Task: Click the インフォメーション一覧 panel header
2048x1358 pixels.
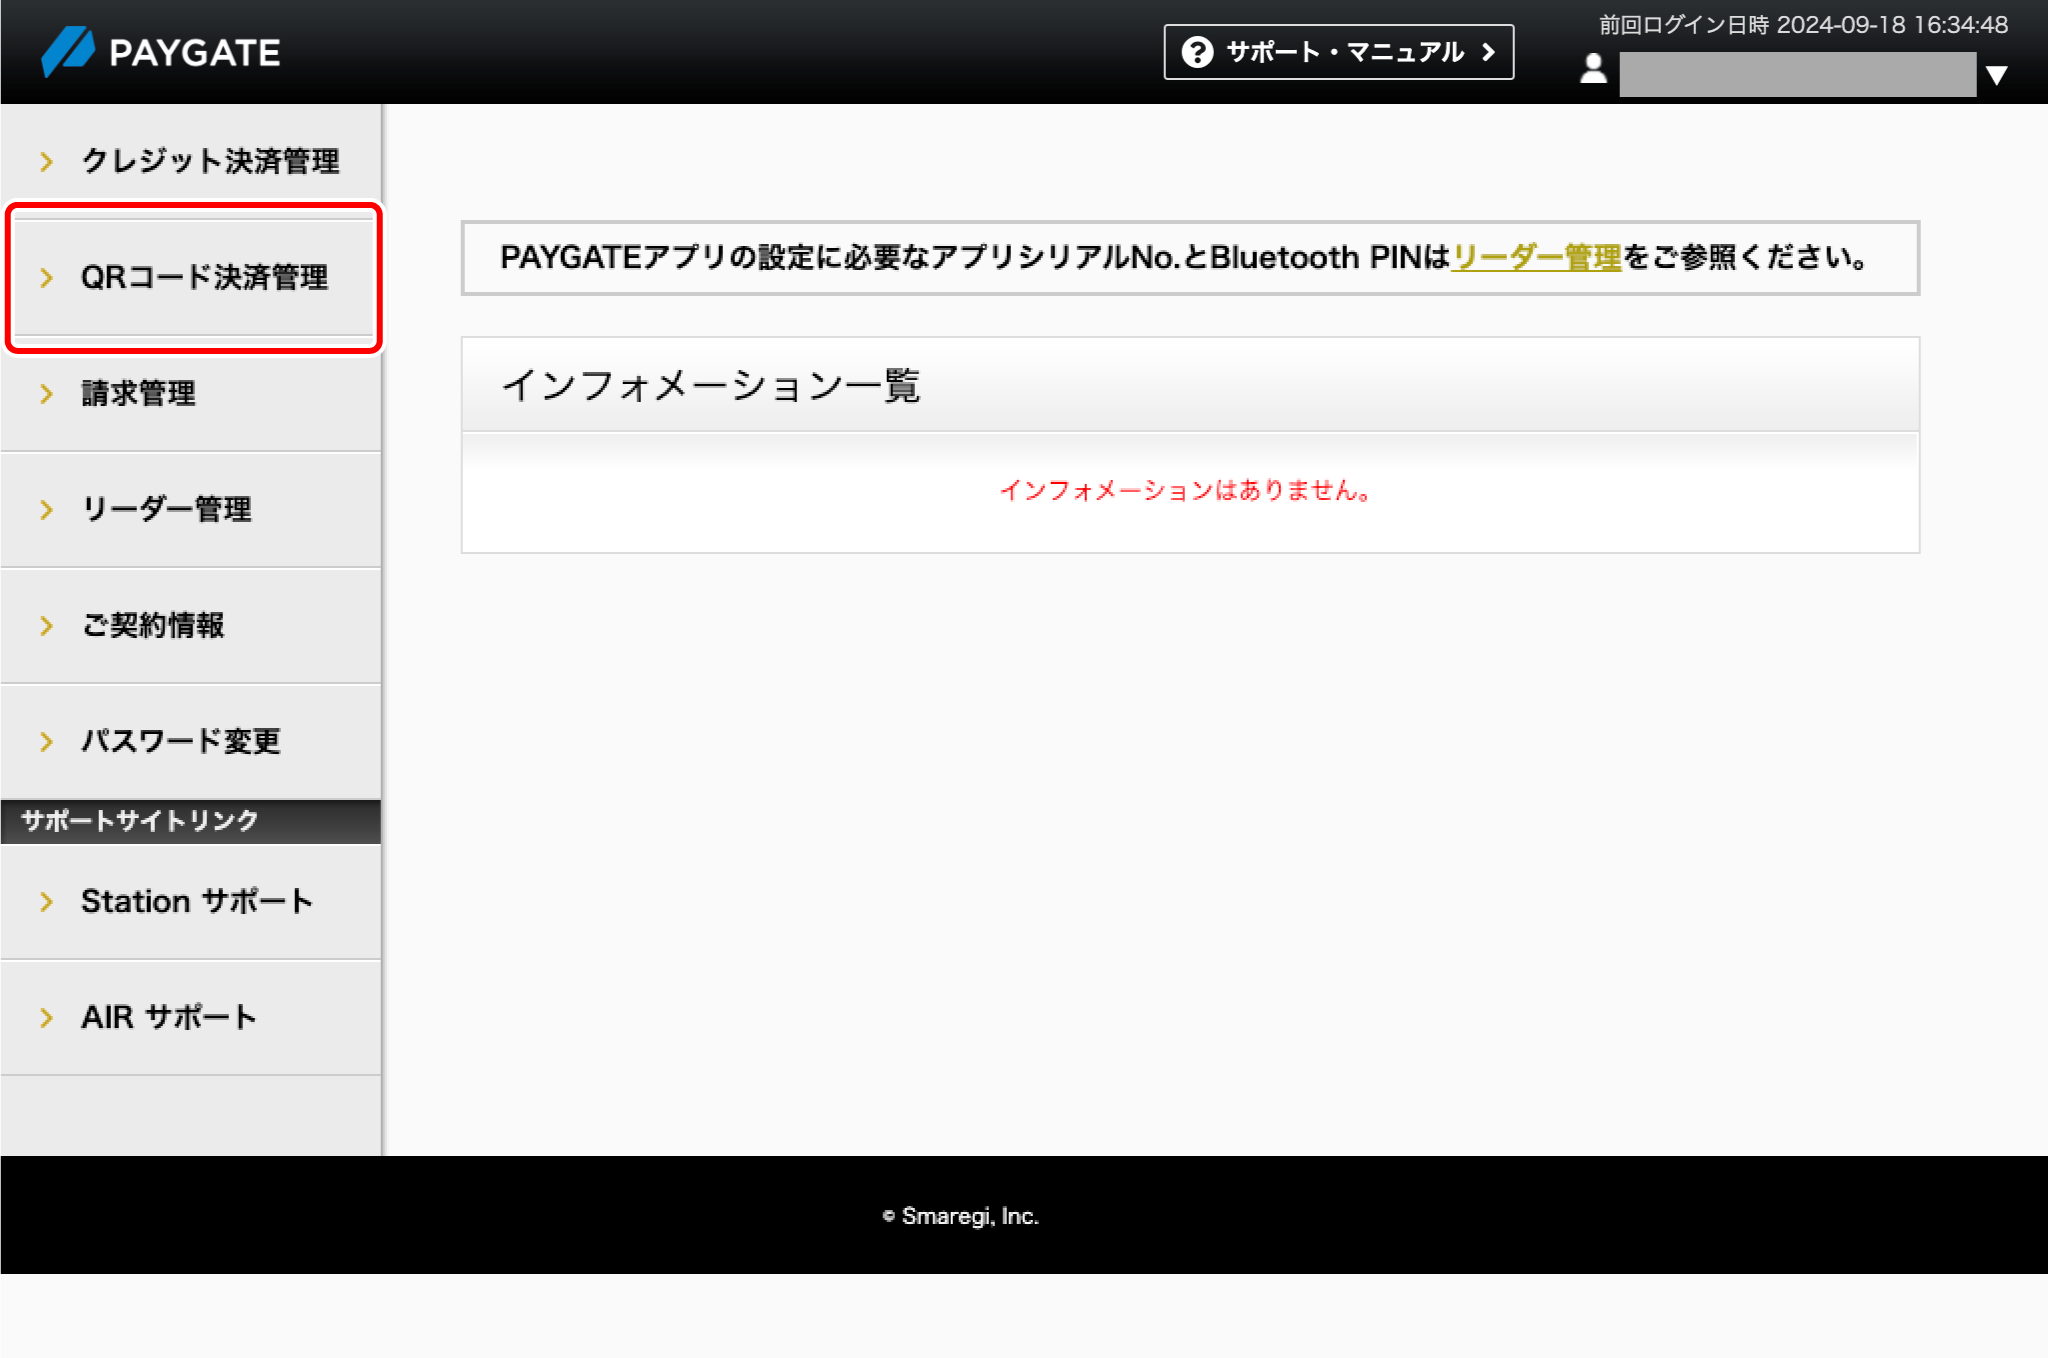Action: click(x=713, y=385)
